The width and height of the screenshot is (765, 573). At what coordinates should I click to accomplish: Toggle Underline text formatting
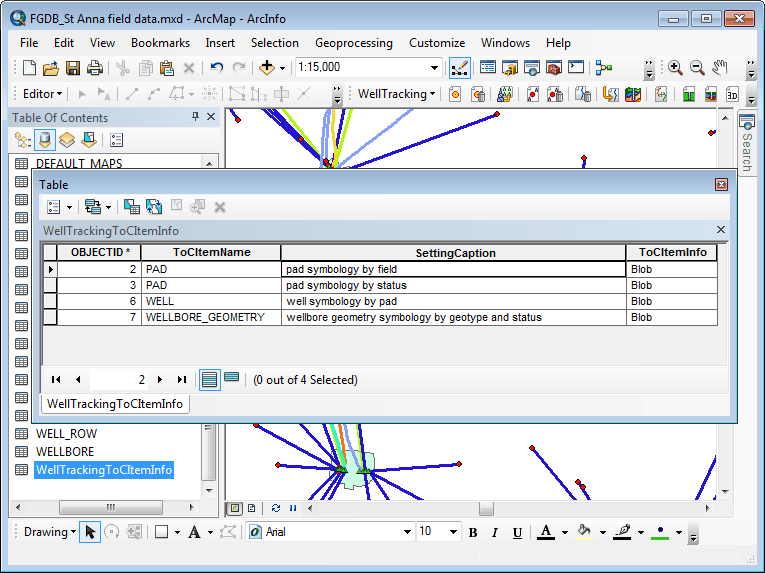click(517, 532)
